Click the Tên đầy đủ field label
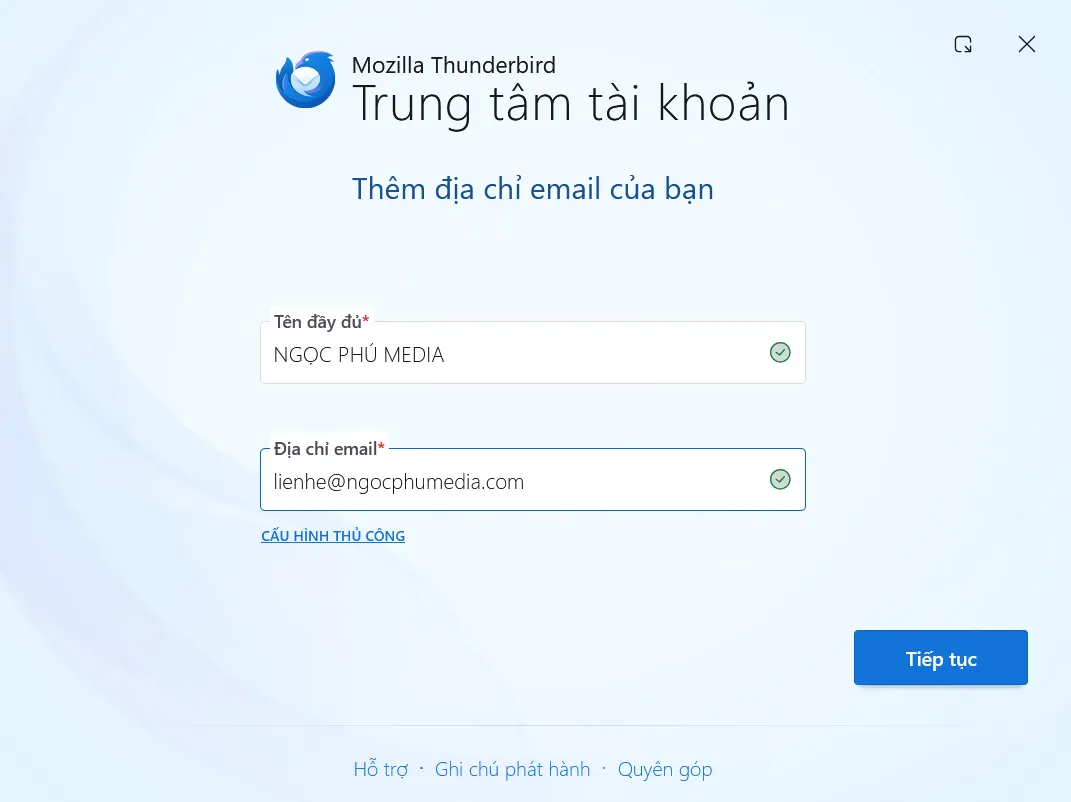The image size is (1071, 802). click(318, 322)
